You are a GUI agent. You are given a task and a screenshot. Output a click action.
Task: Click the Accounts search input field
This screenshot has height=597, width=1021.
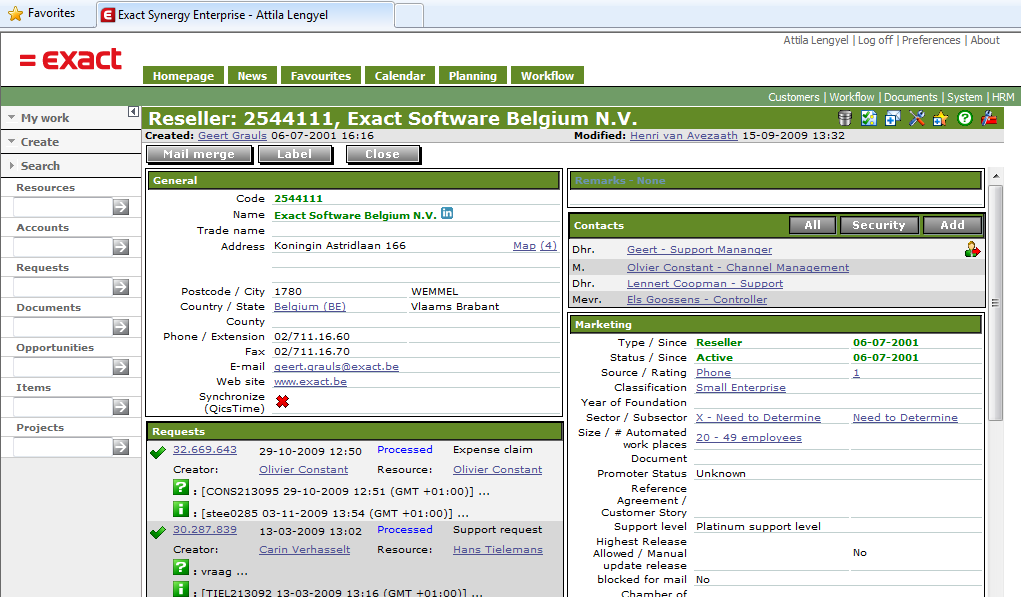pyautogui.click(x=63, y=247)
